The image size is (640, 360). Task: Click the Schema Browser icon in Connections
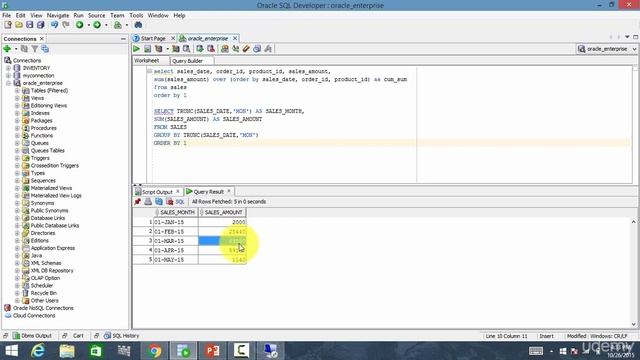coord(45,49)
